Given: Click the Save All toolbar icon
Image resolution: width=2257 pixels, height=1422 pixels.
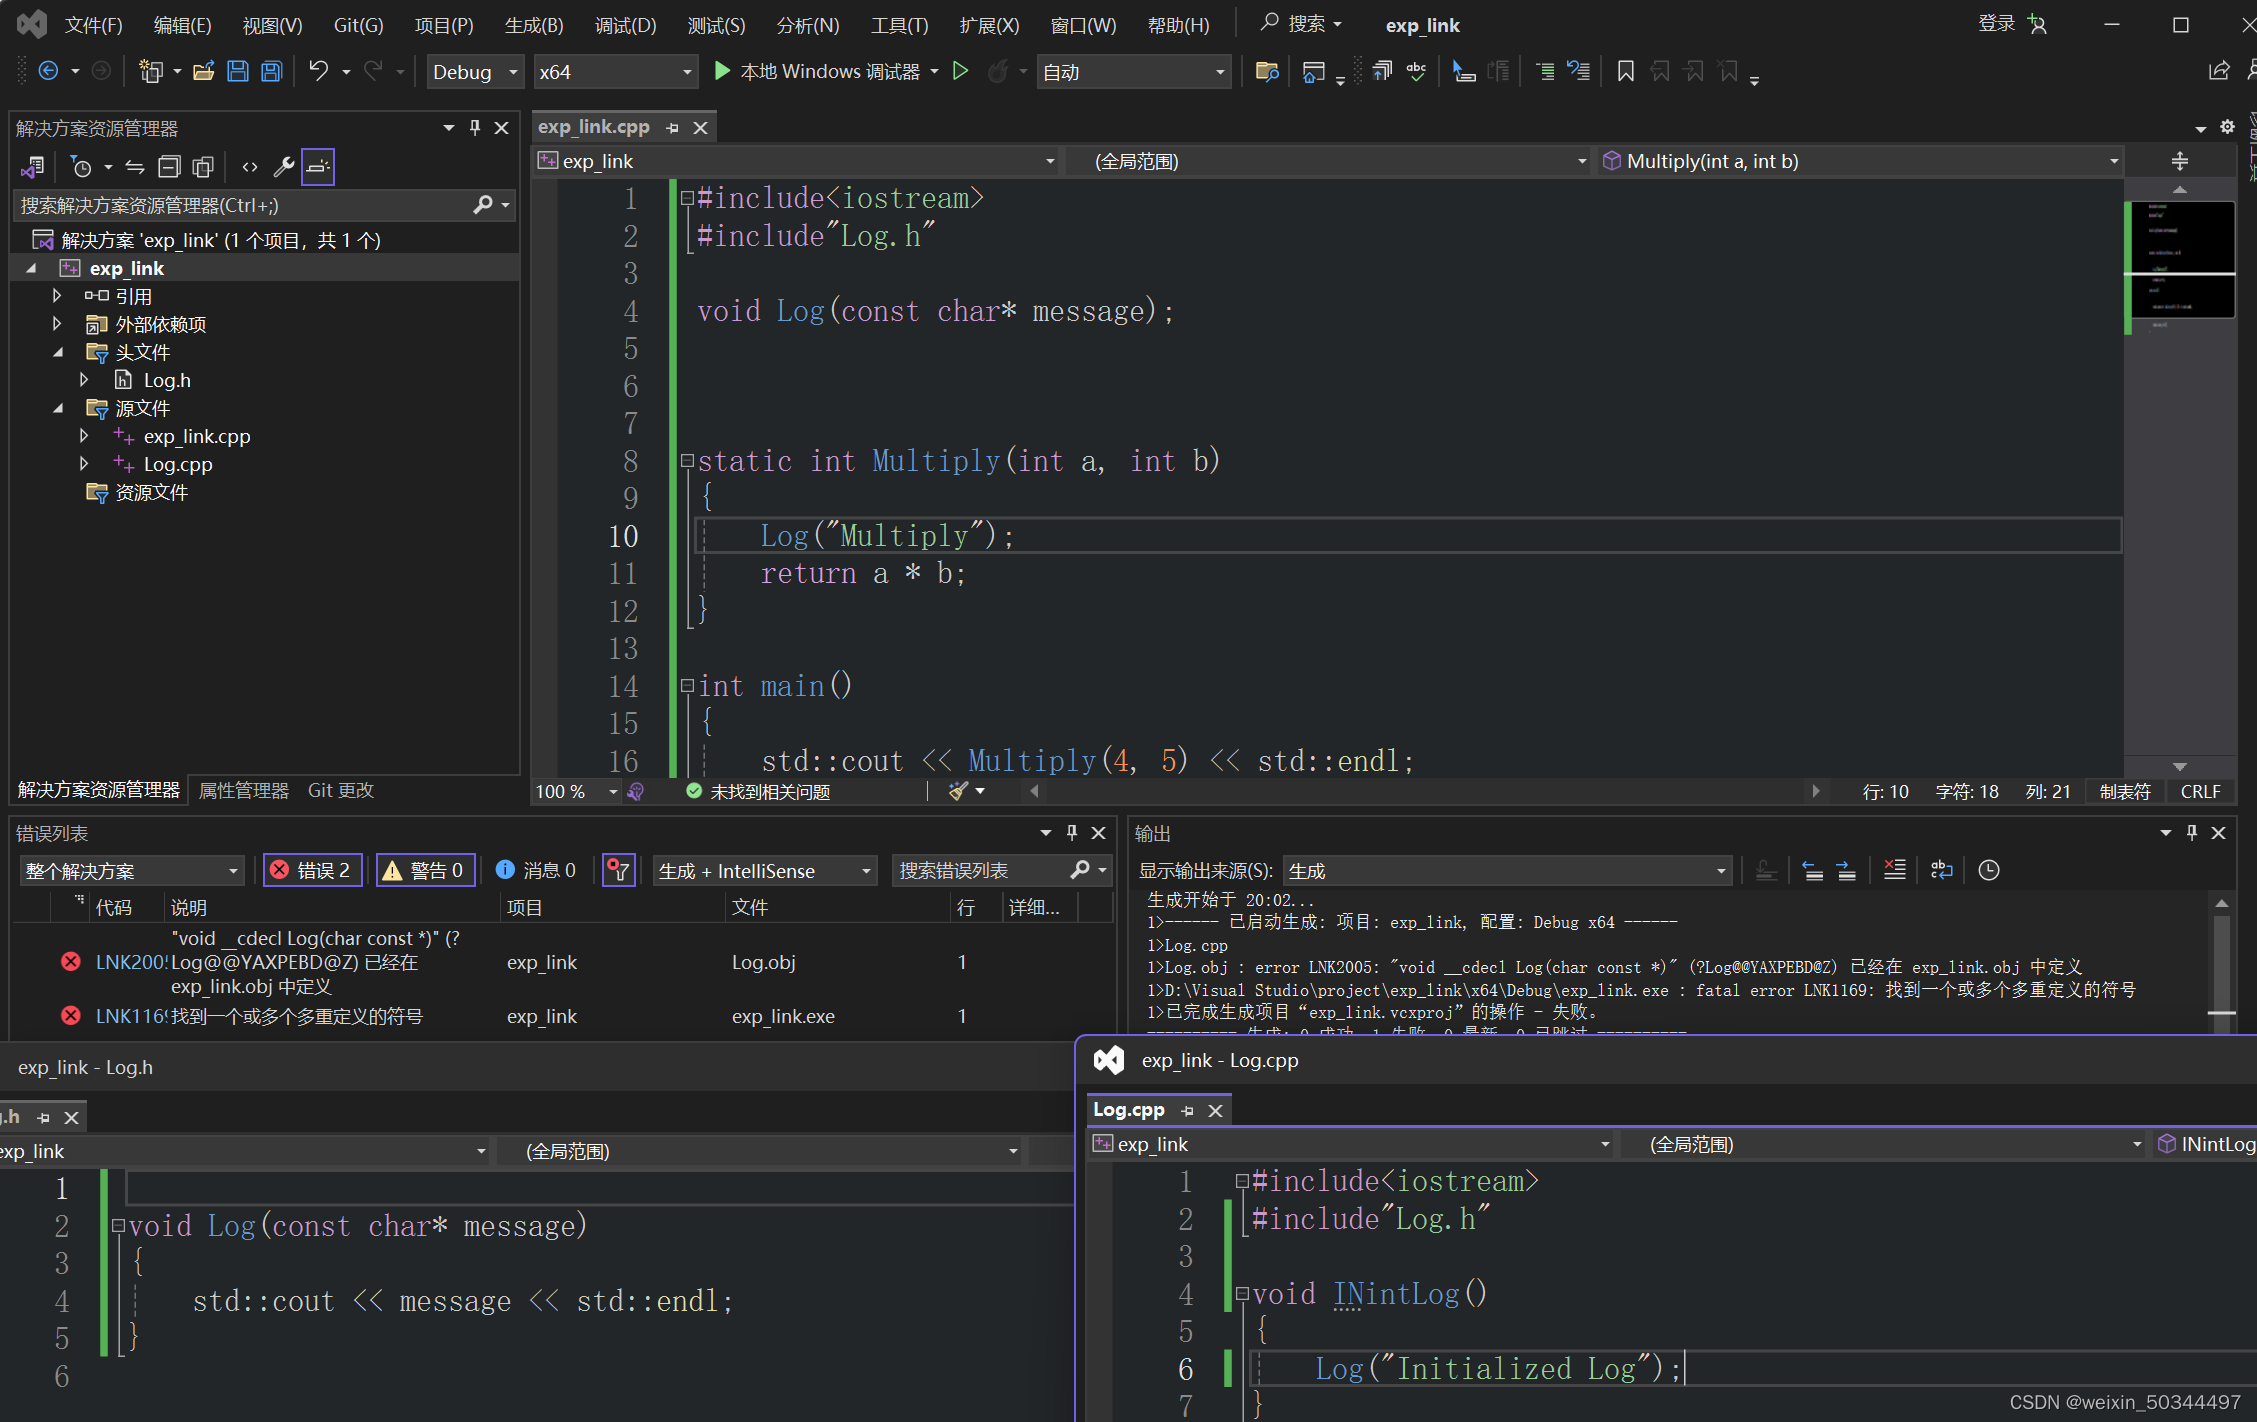Looking at the screenshot, I should pos(272,71).
